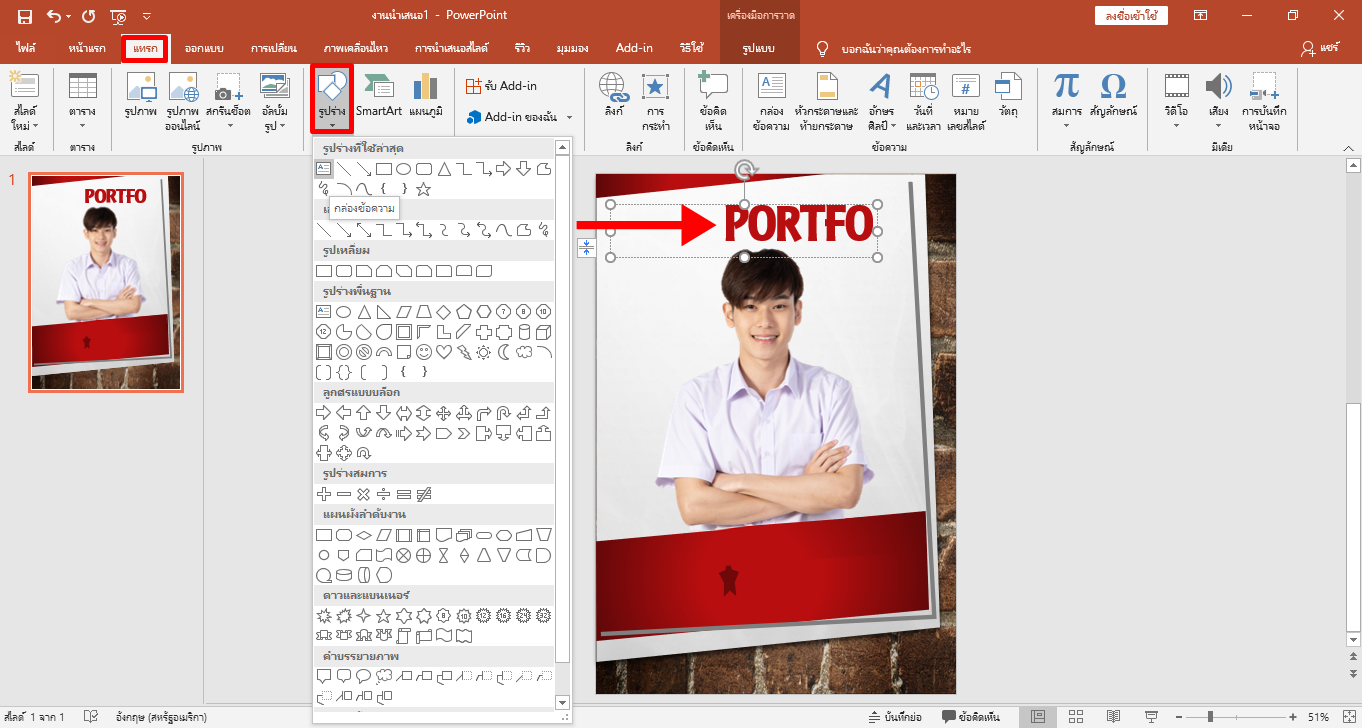
Task: Toggle Comments pane in status bar
Action: [x=971, y=717]
